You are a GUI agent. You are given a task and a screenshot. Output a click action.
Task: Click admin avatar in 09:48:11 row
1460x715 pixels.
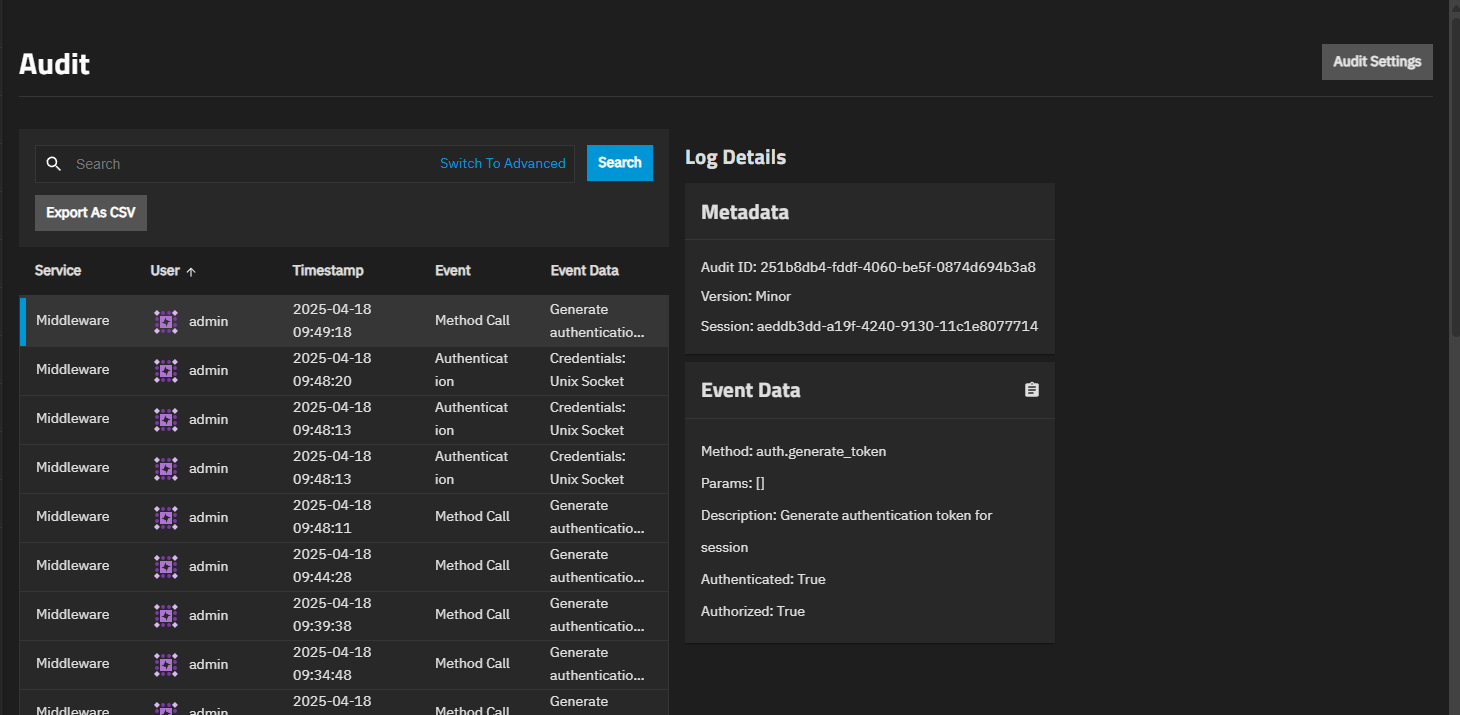click(x=166, y=517)
